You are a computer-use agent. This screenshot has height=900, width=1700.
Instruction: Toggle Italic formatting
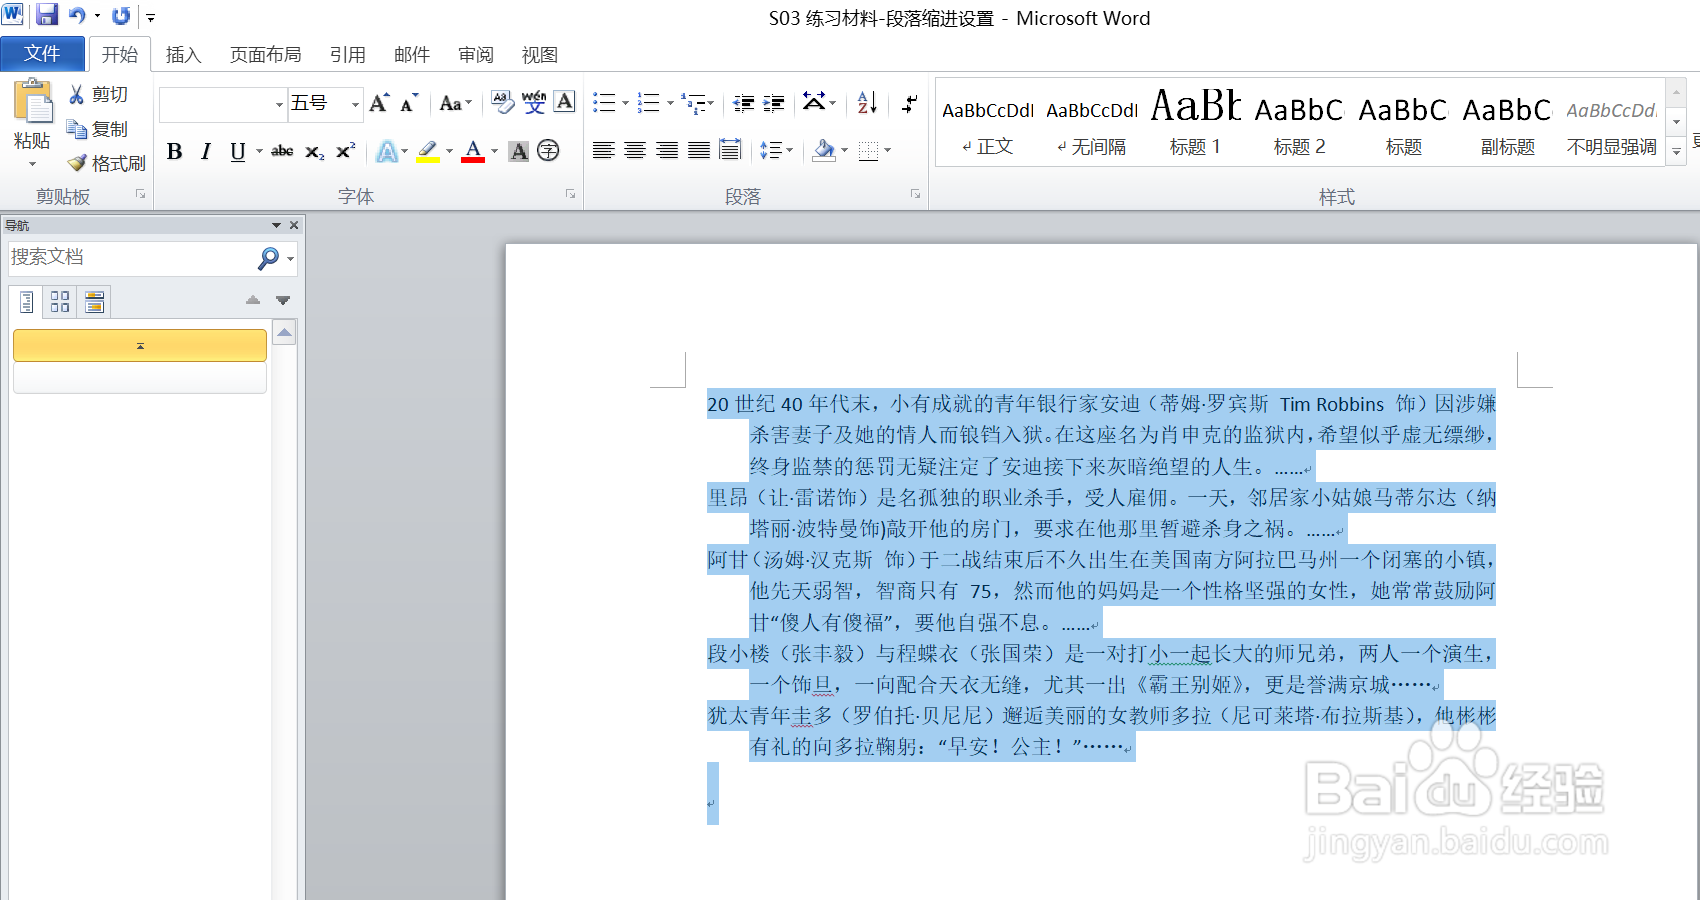click(206, 151)
